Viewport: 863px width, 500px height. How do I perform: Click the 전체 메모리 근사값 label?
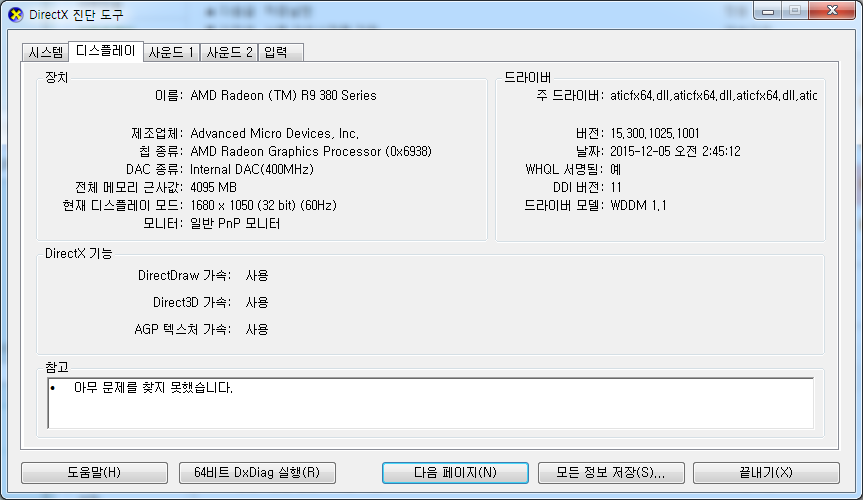[129, 187]
